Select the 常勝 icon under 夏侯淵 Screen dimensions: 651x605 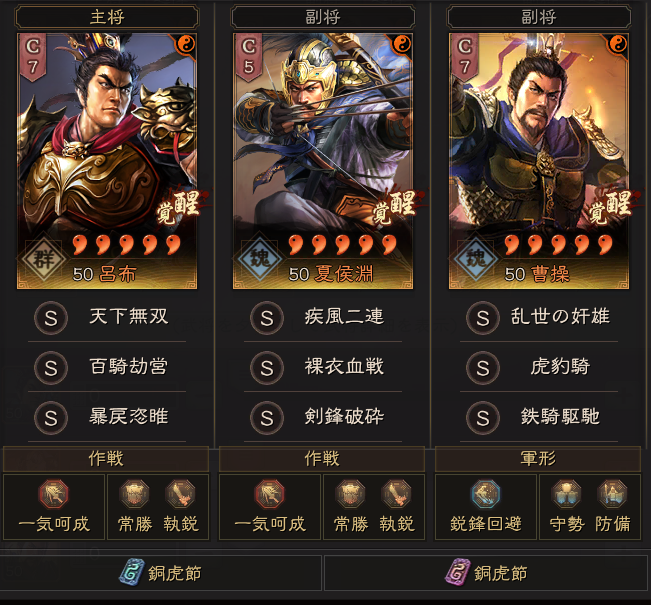pos(351,494)
